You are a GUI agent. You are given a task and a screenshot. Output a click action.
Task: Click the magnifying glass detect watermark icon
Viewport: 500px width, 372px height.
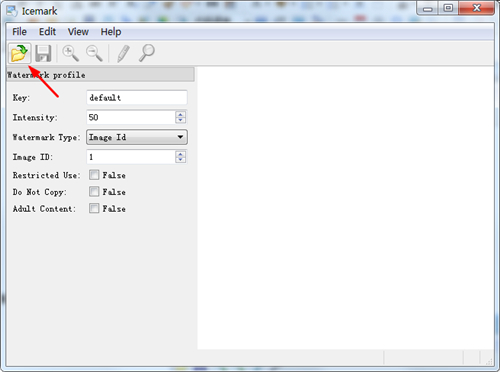pos(147,53)
